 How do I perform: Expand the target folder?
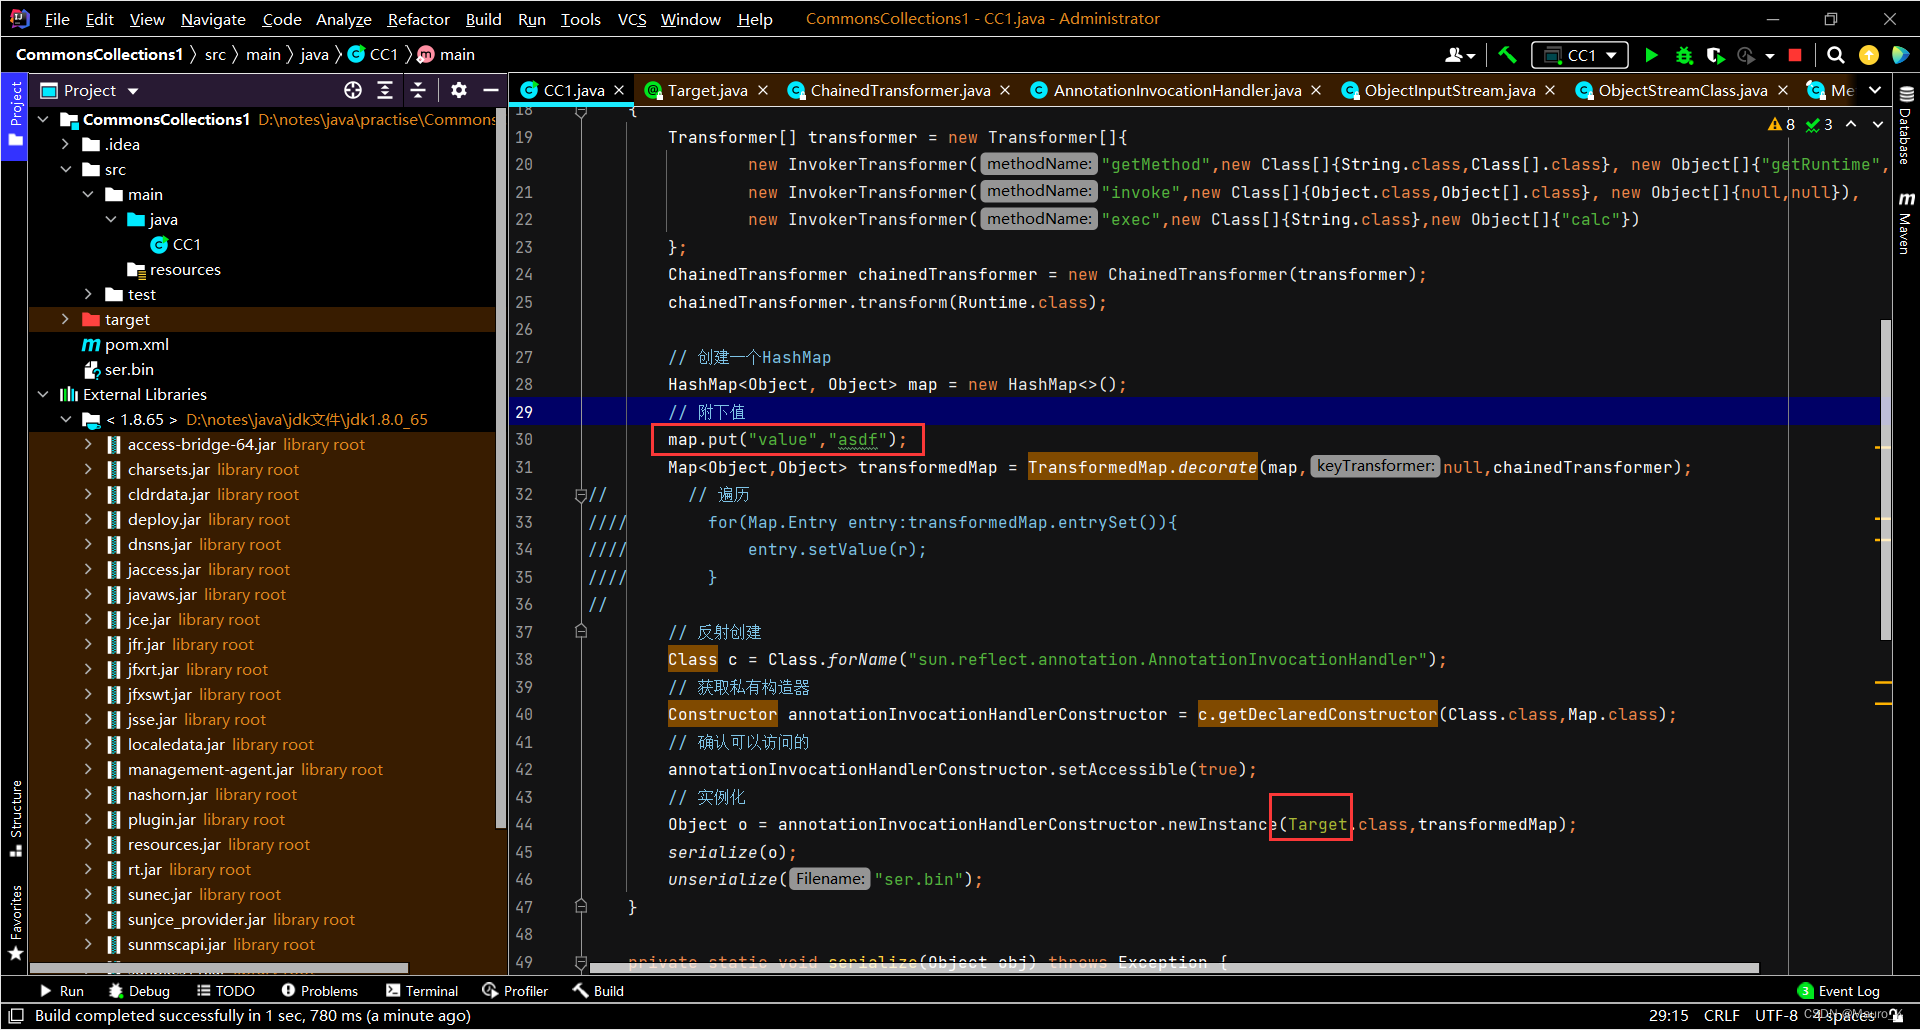[66, 319]
